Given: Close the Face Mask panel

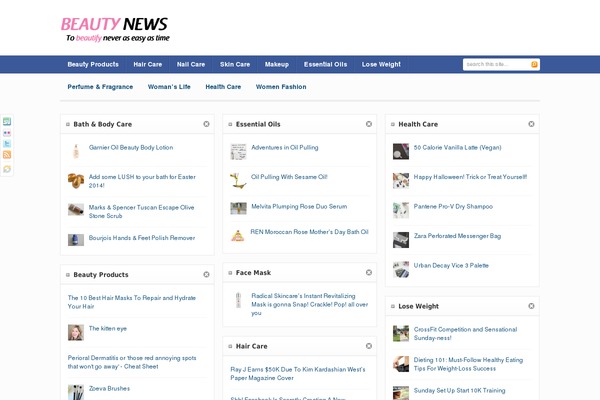Looking at the screenshot, I should [x=369, y=273].
